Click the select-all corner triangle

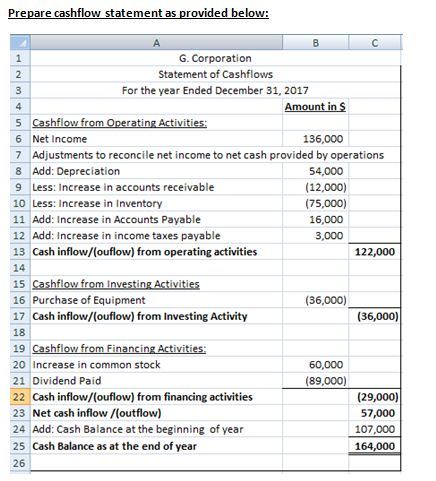[20, 43]
